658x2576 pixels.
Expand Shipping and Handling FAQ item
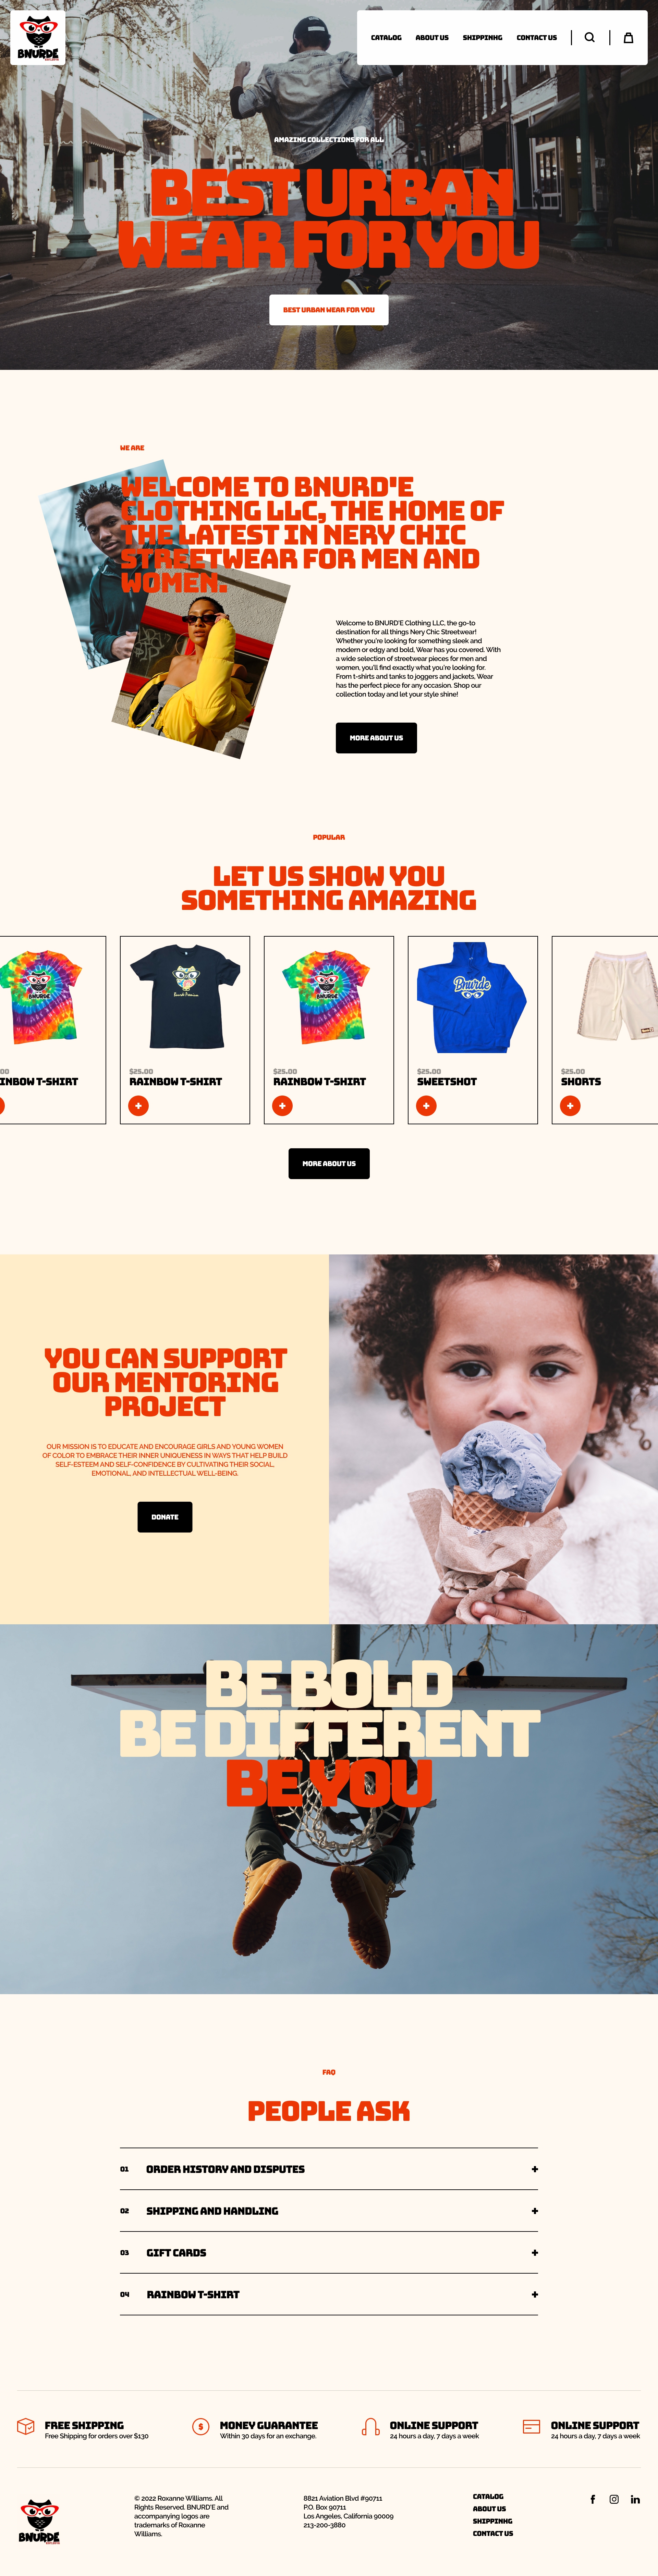coord(329,2211)
